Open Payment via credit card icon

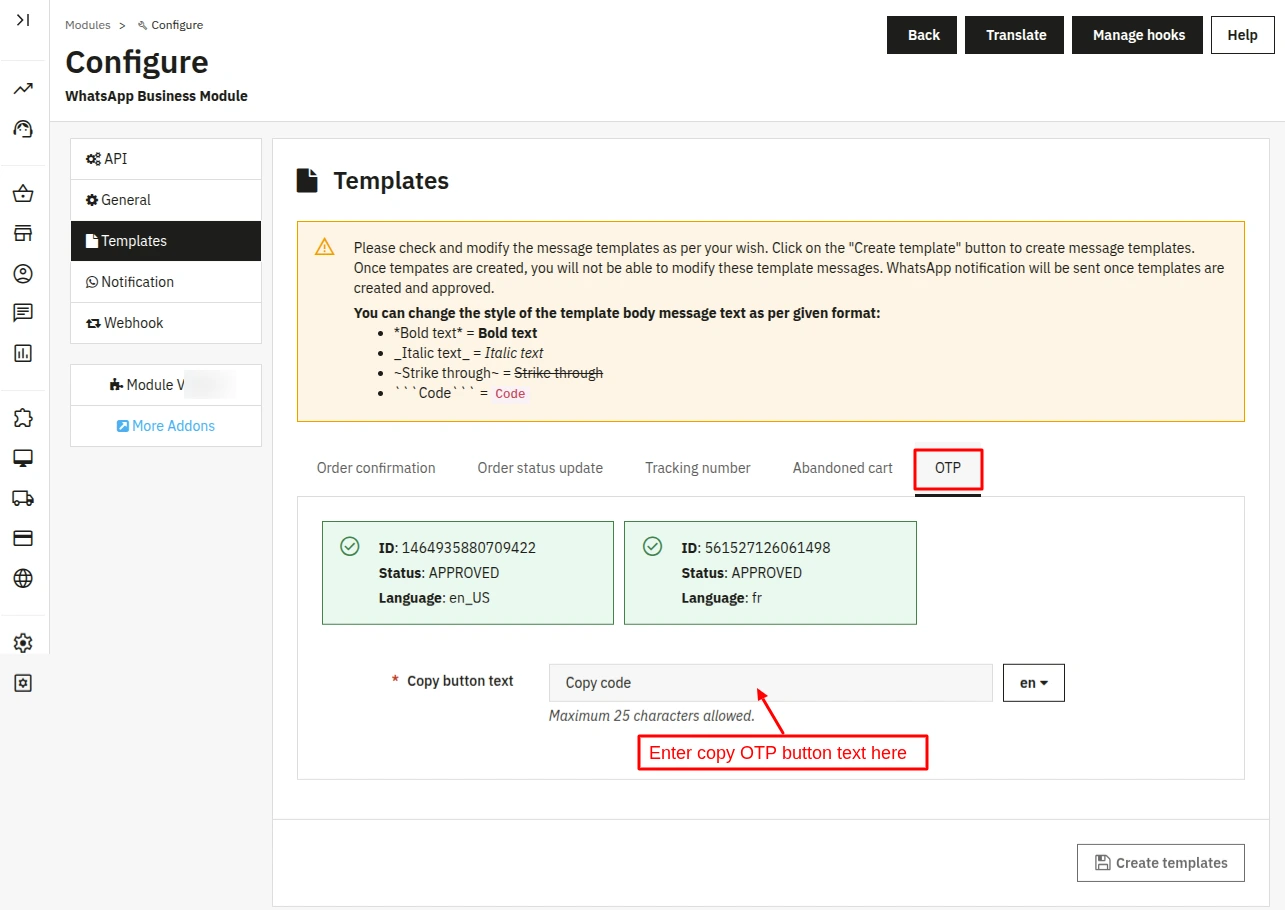23,538
